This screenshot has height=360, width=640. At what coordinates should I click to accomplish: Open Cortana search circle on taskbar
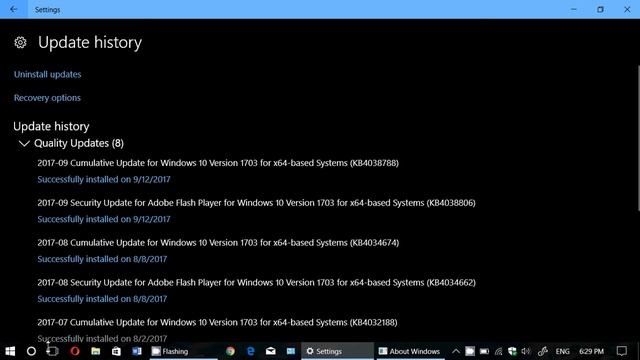31,351
